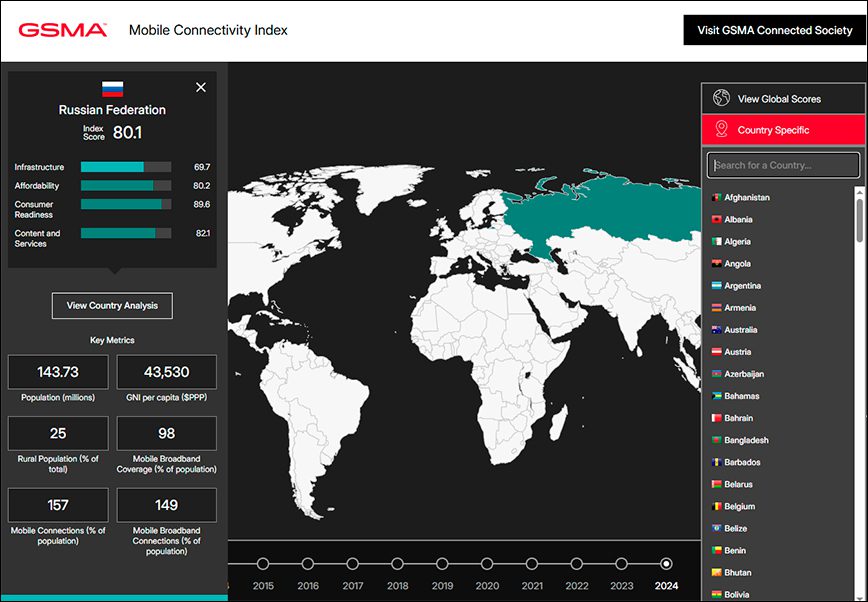Screen dimensions: 868x602
Task: Click the globe icon for Global Scores
Action: [721, 98]
